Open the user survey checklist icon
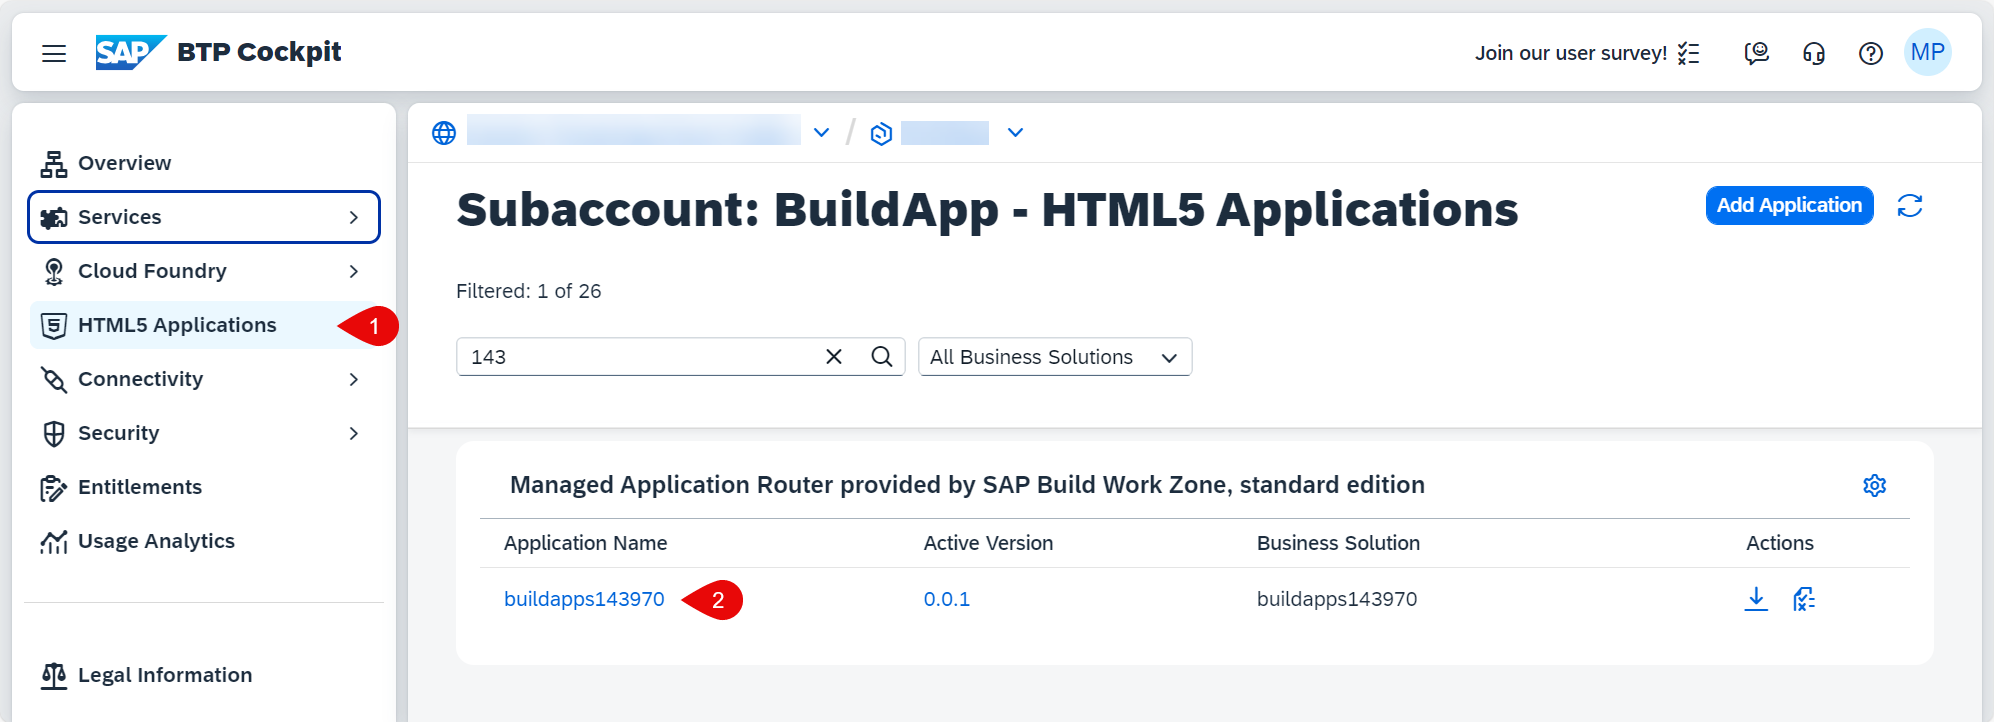 [x=1689, y=53]
